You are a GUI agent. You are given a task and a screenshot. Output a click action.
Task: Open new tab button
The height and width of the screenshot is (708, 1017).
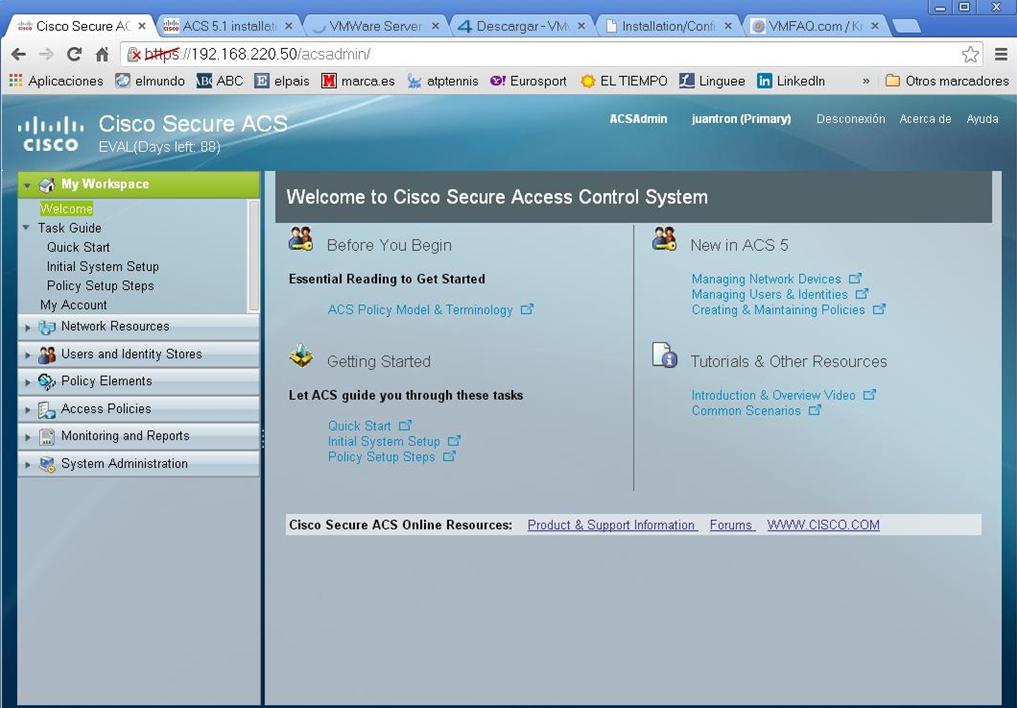pyautogui.click(x=906, y=27)
